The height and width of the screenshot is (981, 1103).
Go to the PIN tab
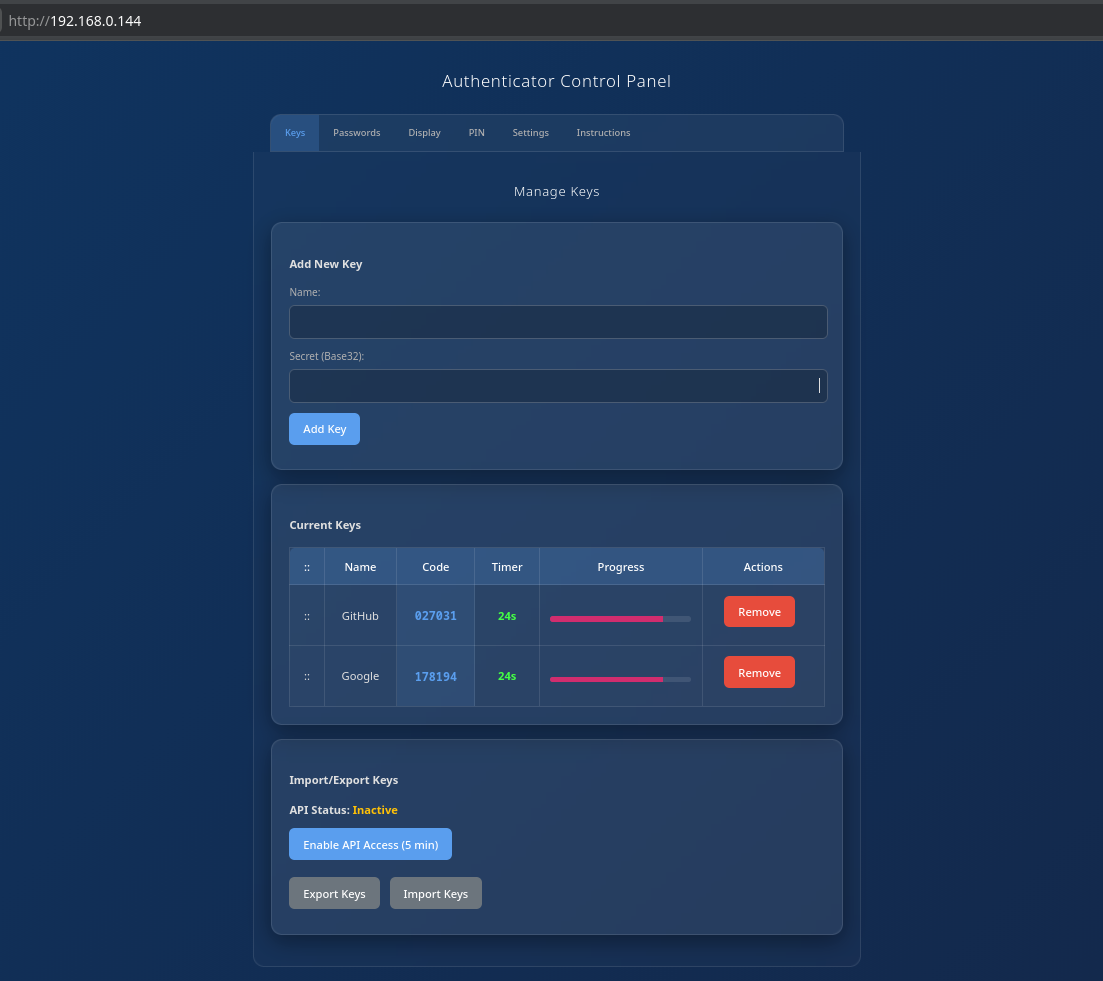click(477, 133)
